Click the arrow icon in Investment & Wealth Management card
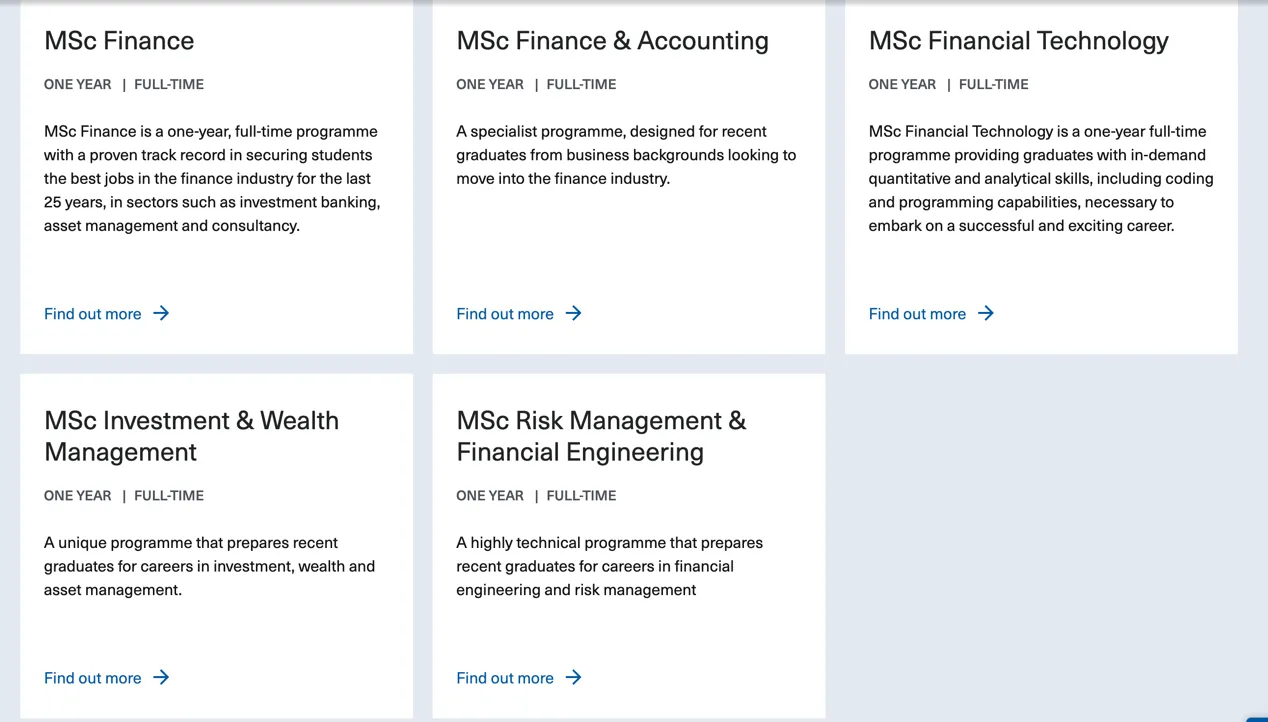 point(161,677)
